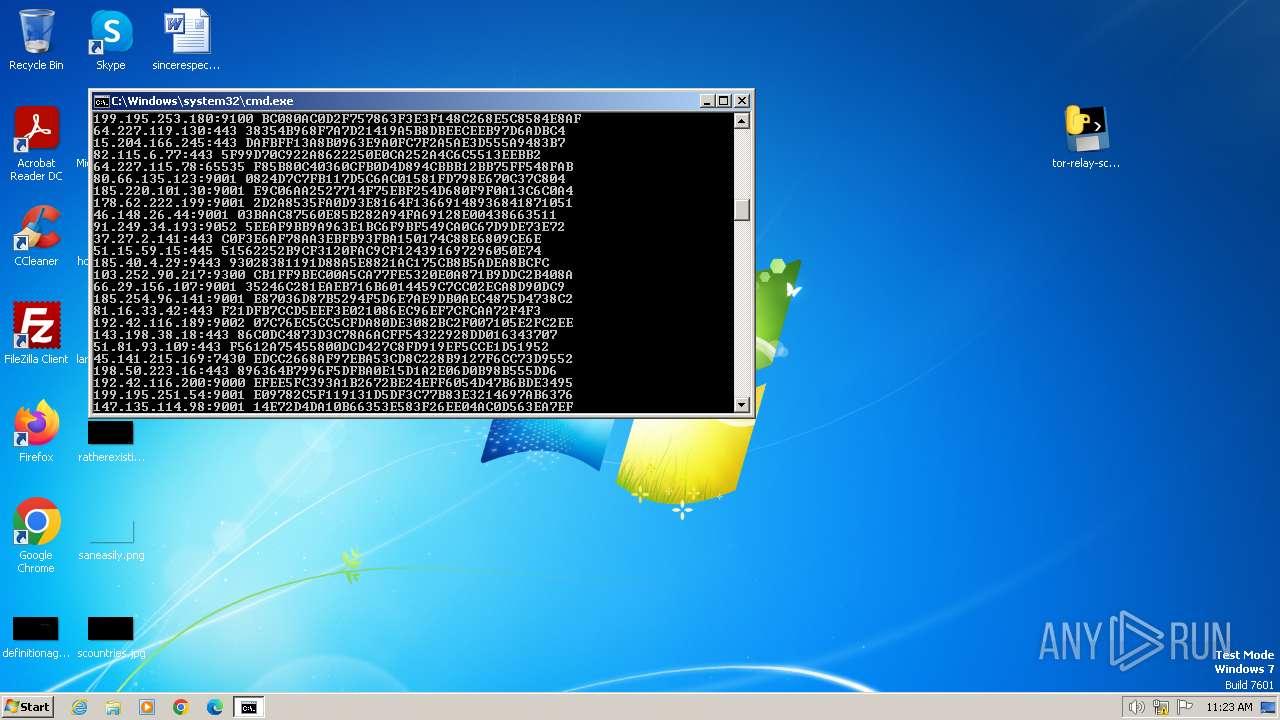Click the line starting 80.66.135.123:9001
The width and height of the screenshot is (1280, 720).
[329, 179]
